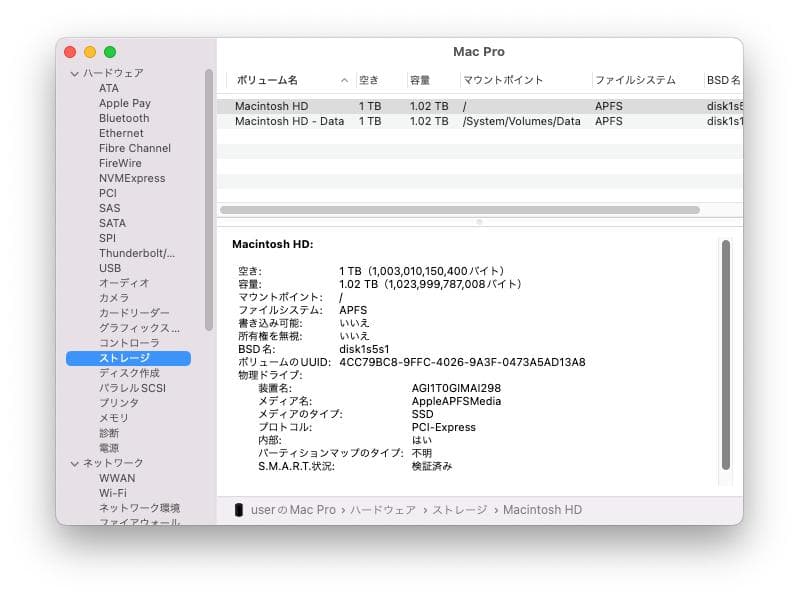Click userのMac Pro in the path bar
Viewport: 799px width, 599px height.
pyautogui.click(x=294, y=510)
